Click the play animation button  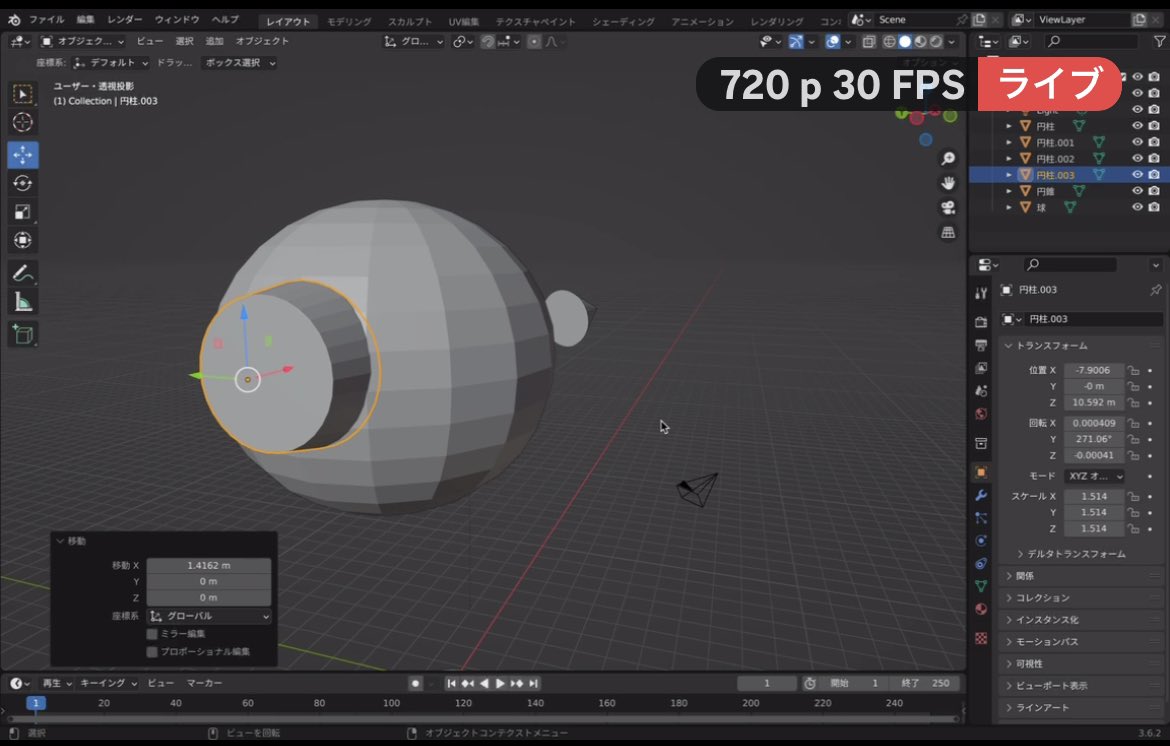click(x=500, y=683)
